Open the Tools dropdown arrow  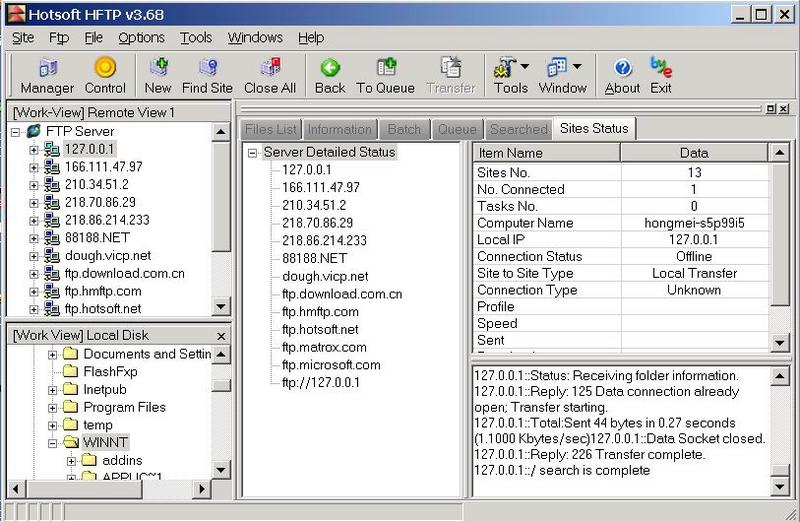pyautogui.click(x=524, y=66)
